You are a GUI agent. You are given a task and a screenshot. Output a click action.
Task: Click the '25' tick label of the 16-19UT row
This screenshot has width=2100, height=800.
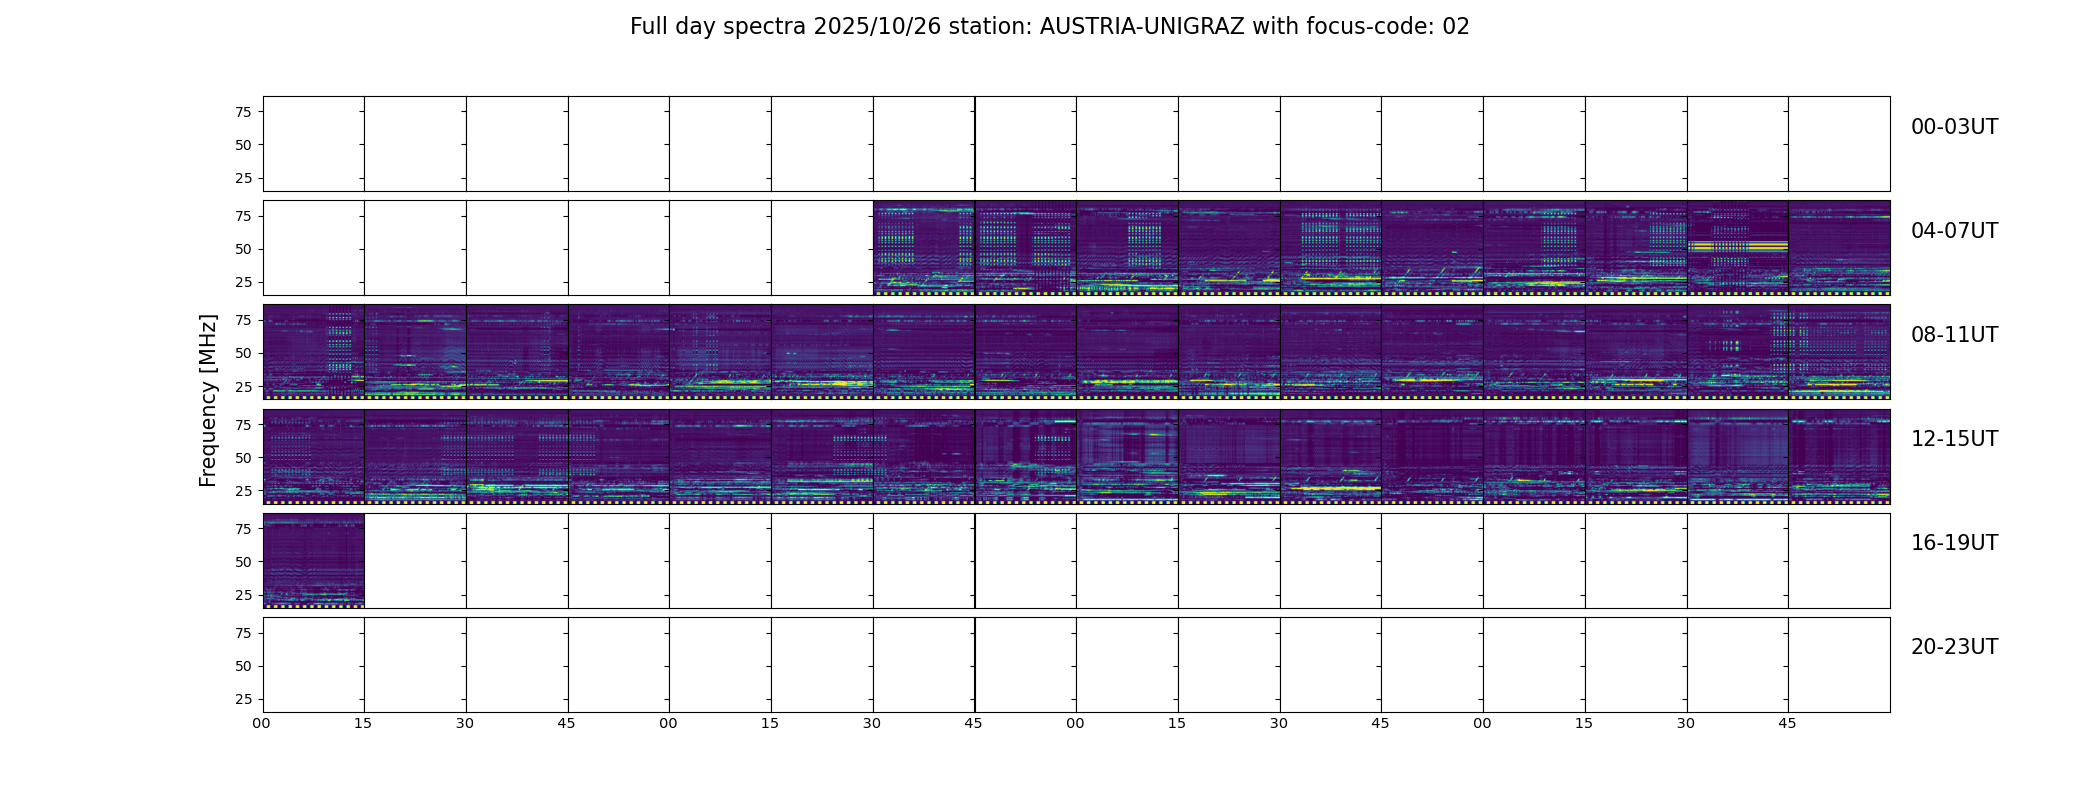click(243, 595)
